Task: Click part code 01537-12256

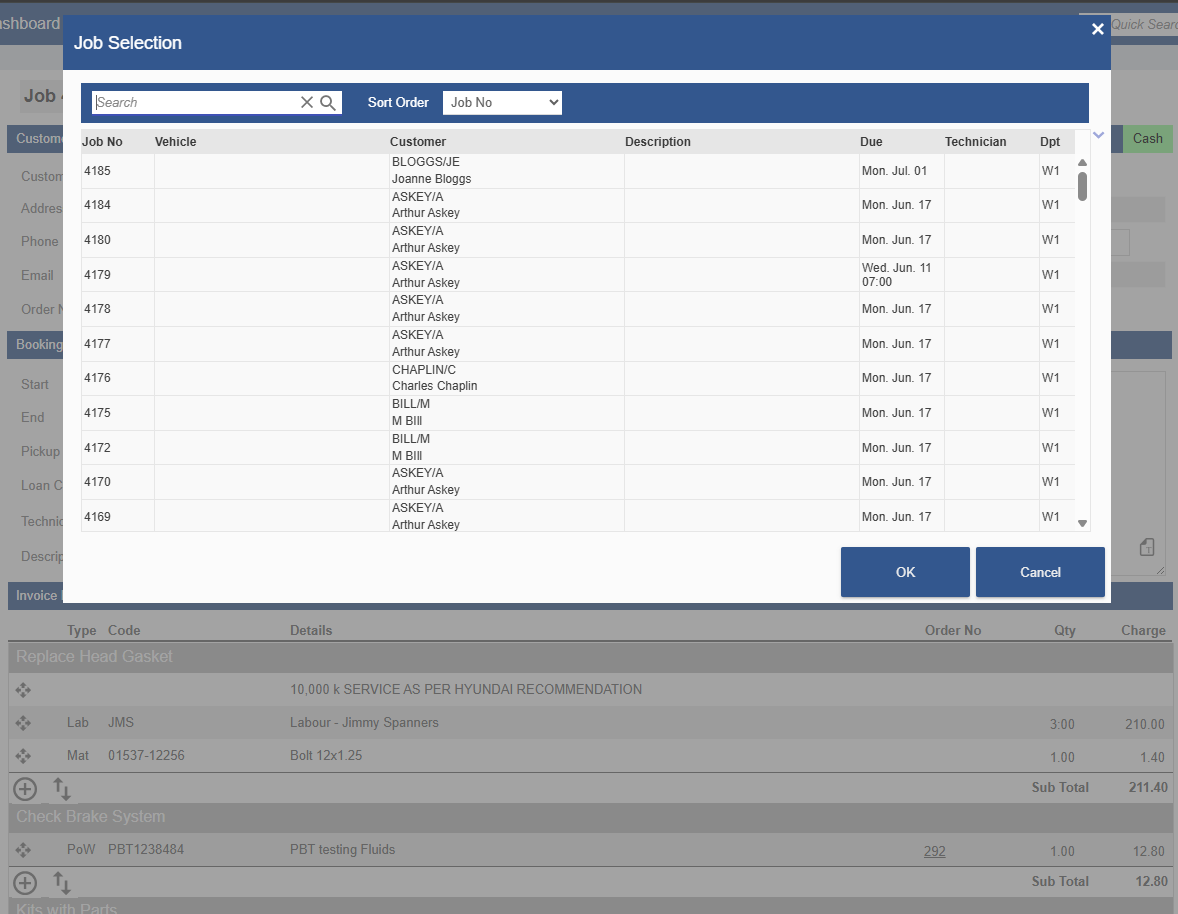Action: [x=146, y=756]
